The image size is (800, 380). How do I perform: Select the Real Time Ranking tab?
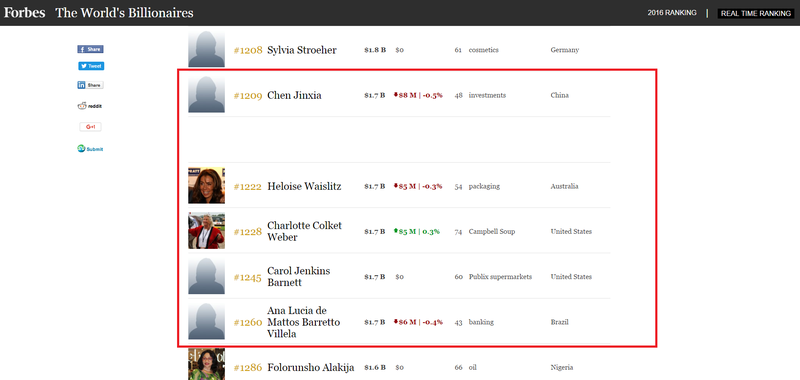point(756,13)
